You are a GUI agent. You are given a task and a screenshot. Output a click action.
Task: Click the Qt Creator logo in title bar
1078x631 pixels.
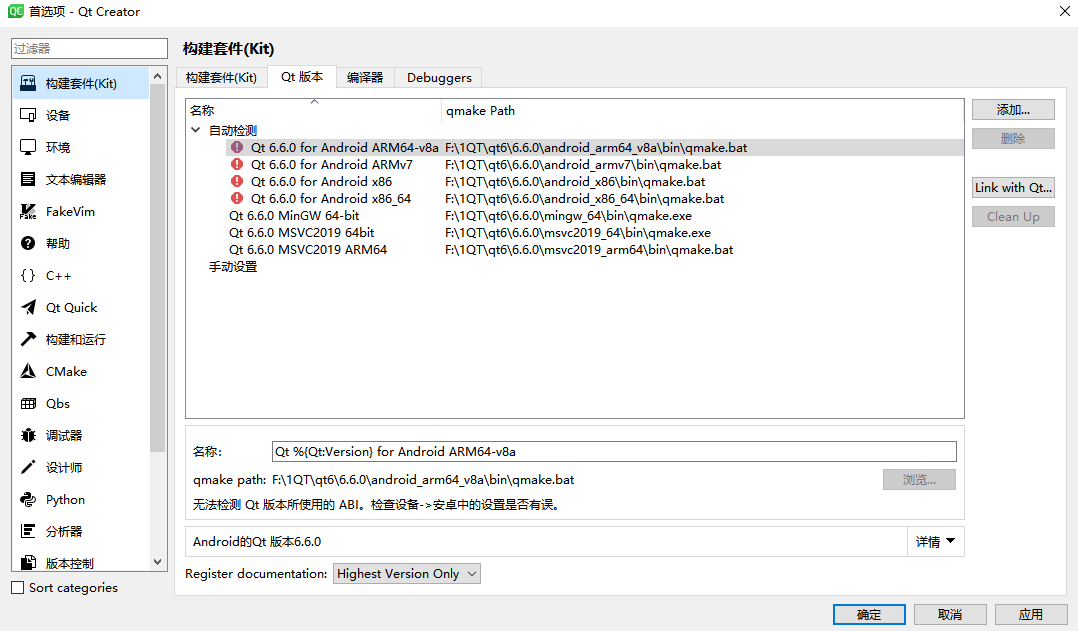[x=16, y=11]
